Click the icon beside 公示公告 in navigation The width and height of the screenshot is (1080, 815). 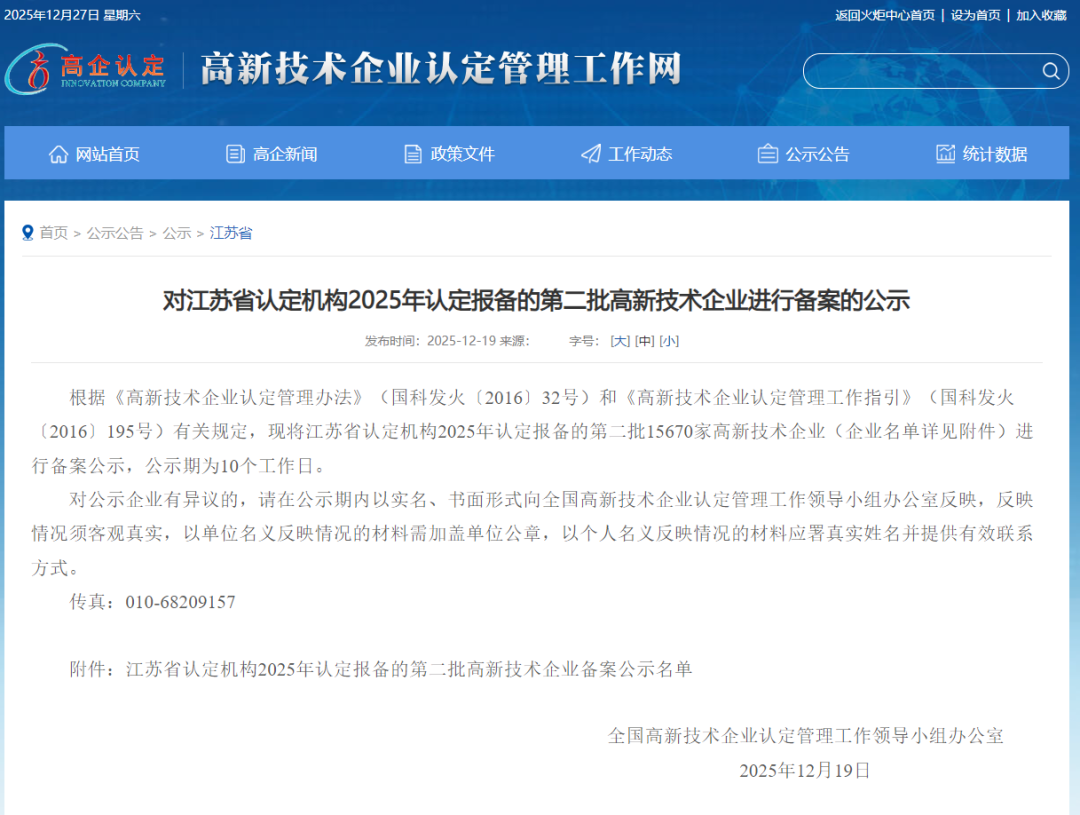coord(768,154)
